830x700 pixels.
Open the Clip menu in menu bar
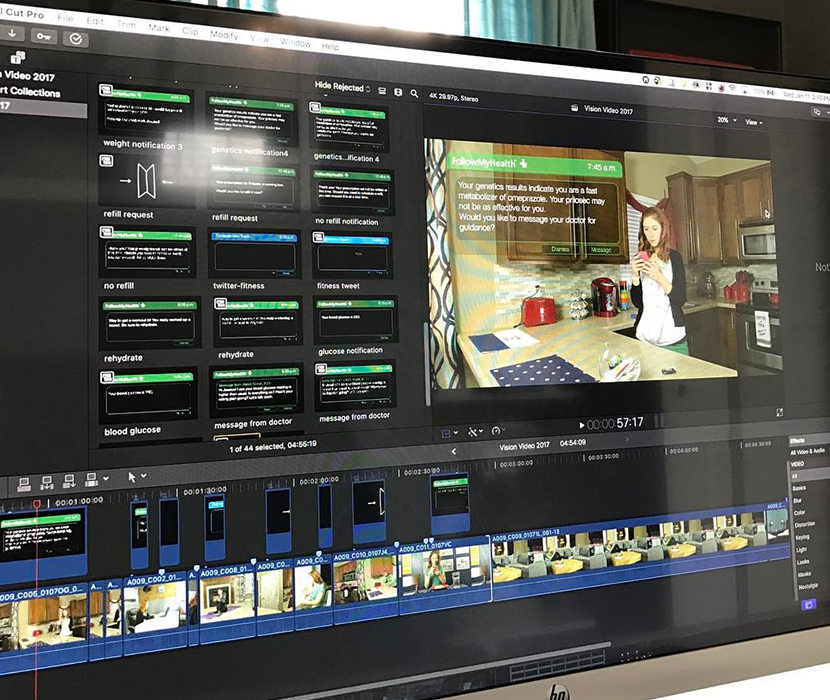point(190,31)
